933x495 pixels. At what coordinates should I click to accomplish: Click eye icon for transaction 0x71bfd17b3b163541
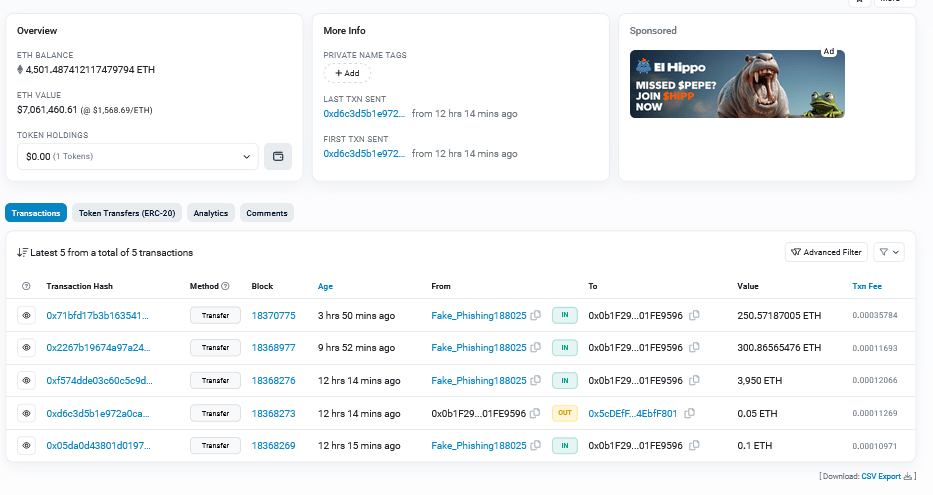coord(26,315)
